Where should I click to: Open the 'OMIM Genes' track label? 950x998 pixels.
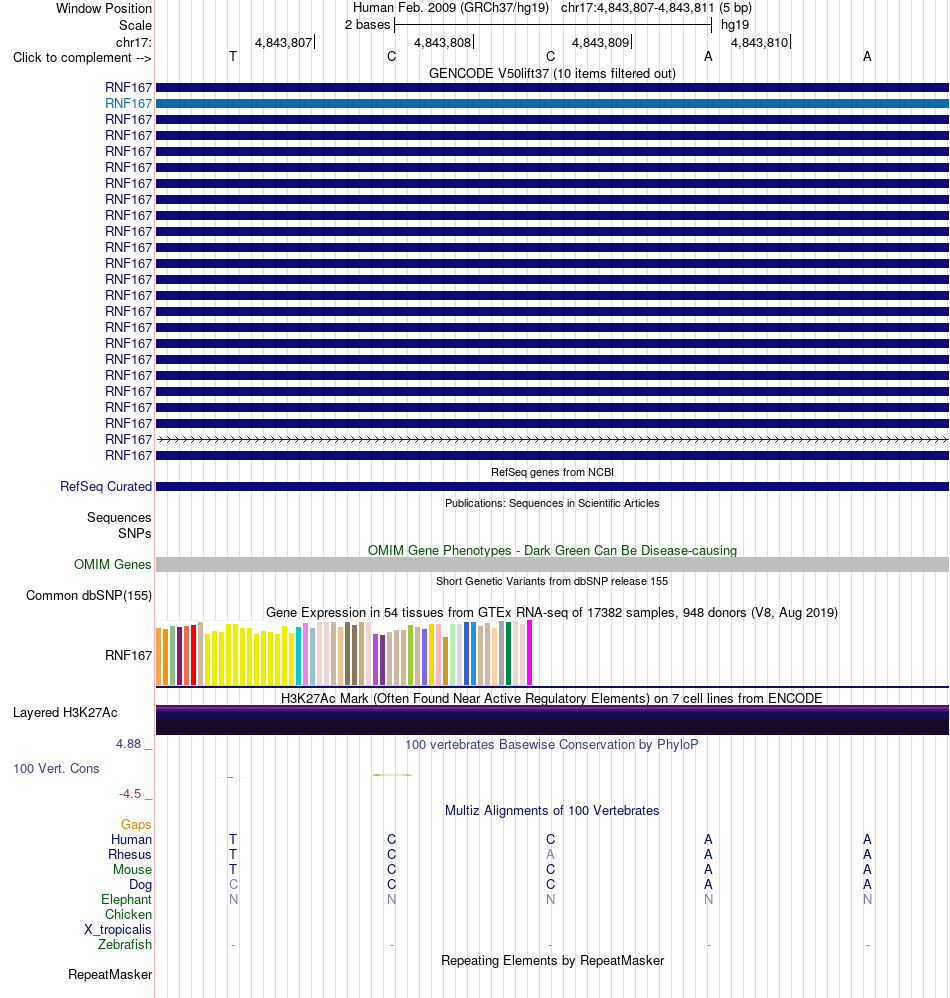(x=113, y=565)
